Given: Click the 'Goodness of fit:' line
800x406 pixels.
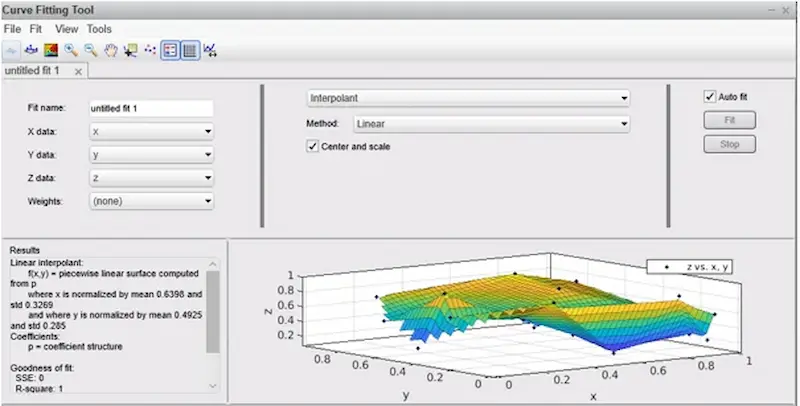Looking at the screenshot, I should pos(42,368).
